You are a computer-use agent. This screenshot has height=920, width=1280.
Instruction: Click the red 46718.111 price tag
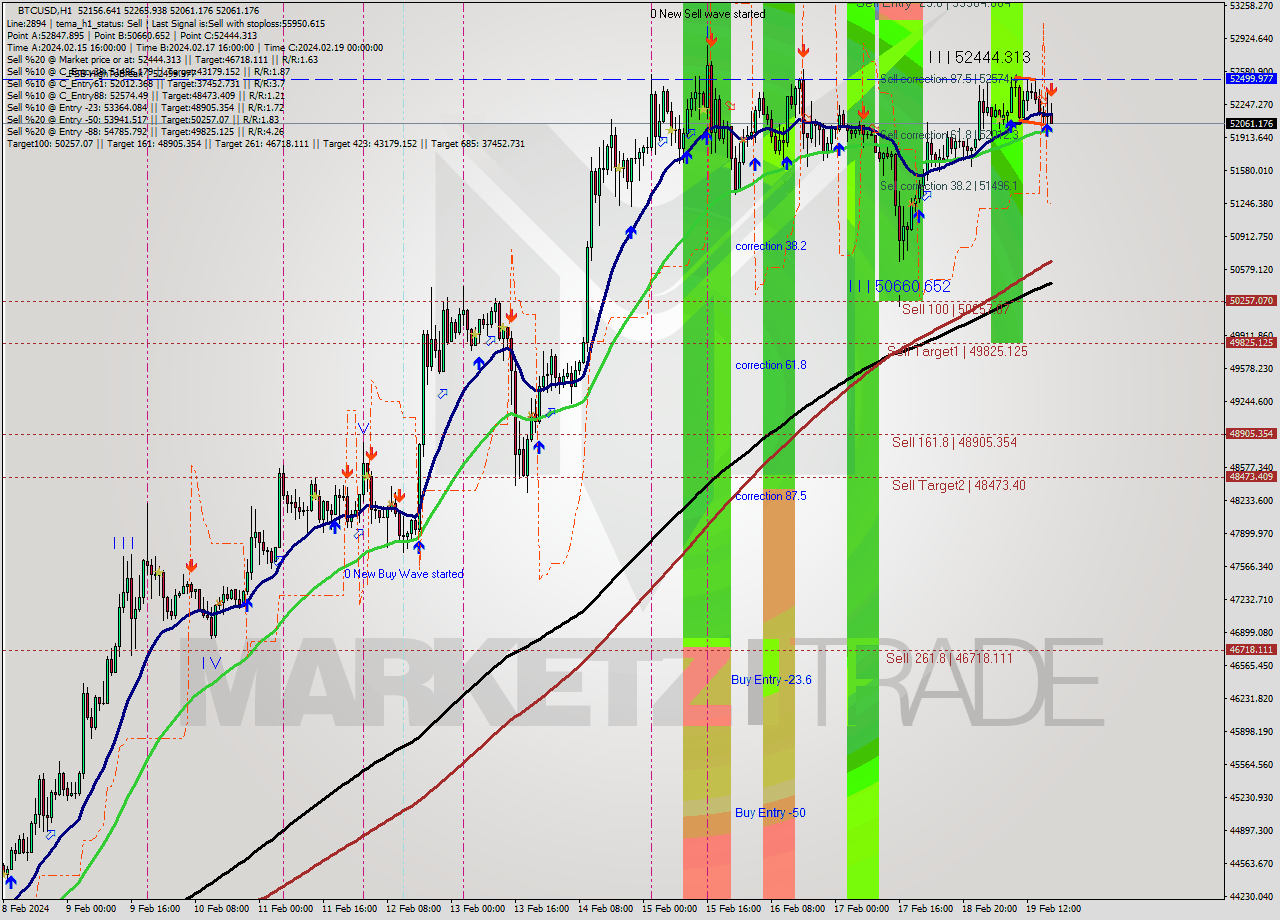tap(1251, 650)
